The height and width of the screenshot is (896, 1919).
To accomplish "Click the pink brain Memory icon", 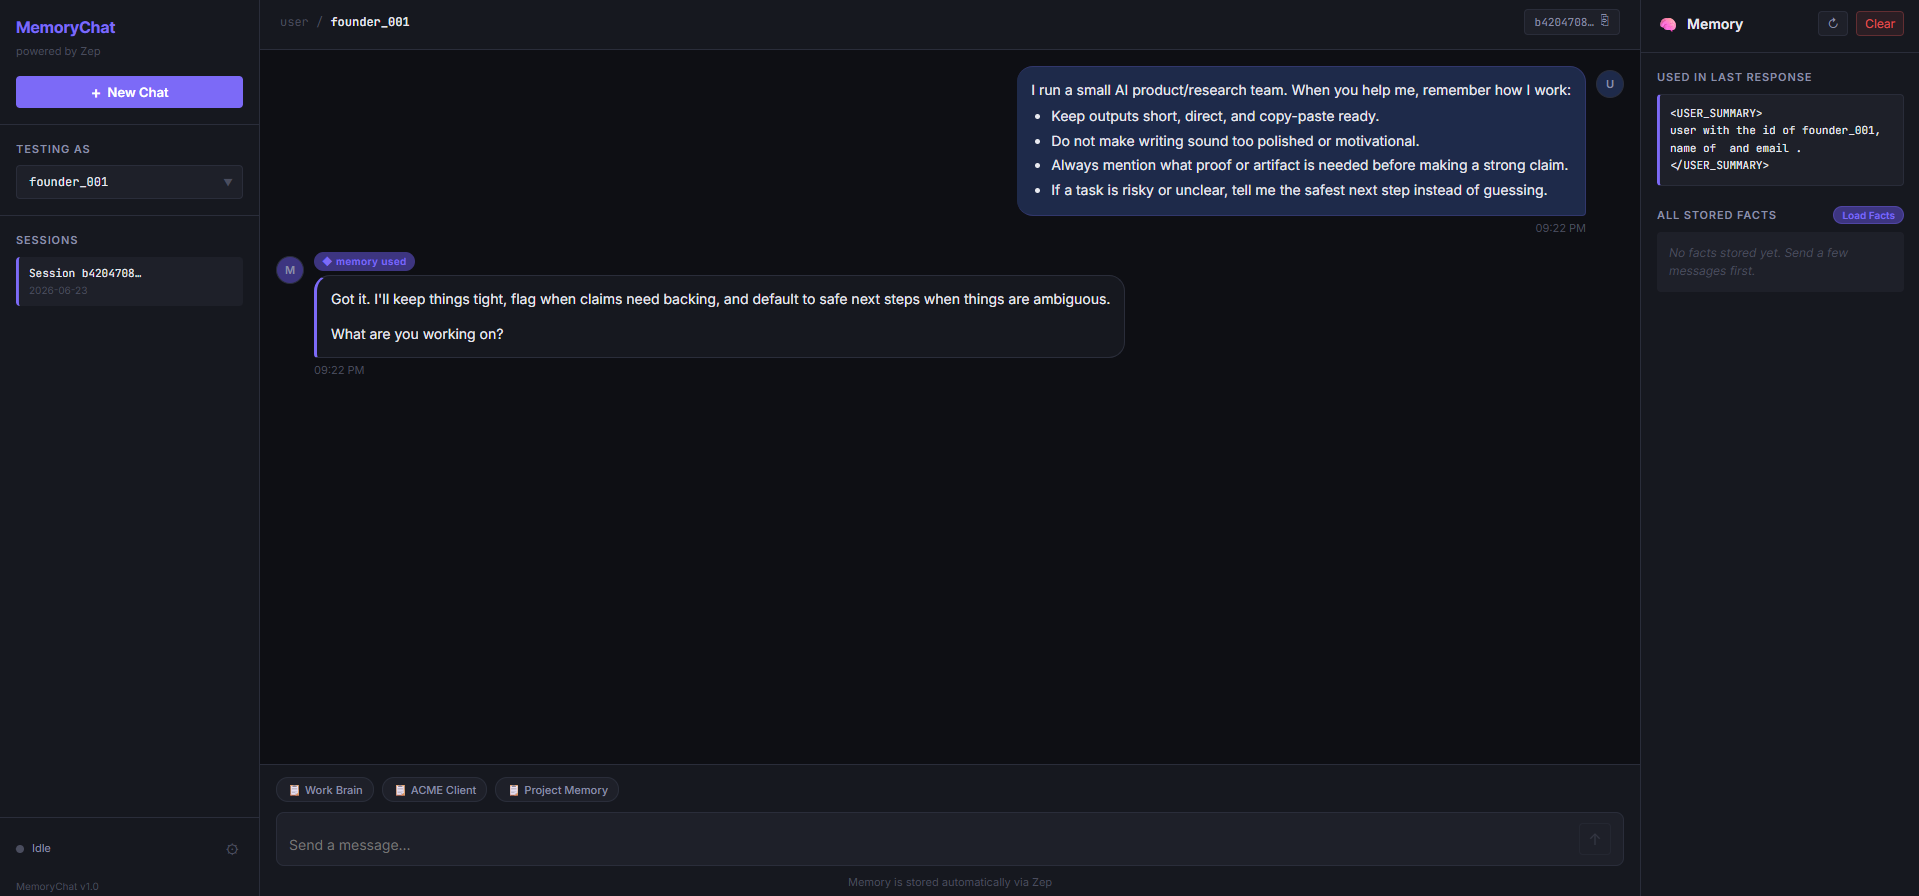I will pyautogui.click(x=1668, y=24).
